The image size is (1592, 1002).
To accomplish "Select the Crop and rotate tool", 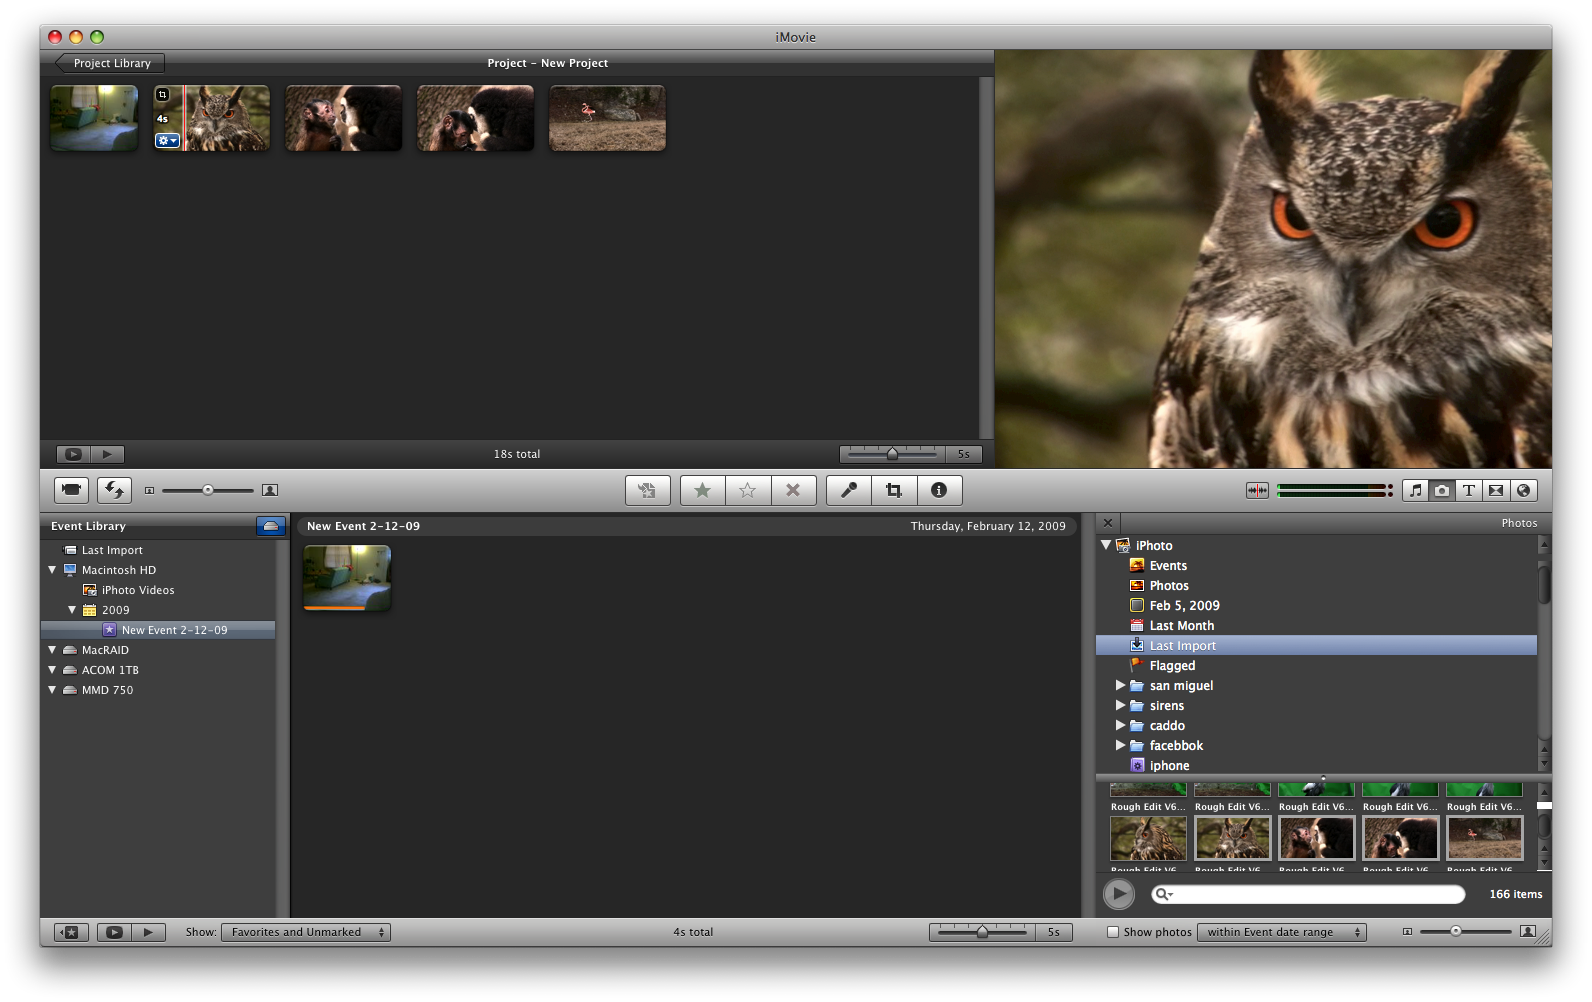I will point(893,490).
